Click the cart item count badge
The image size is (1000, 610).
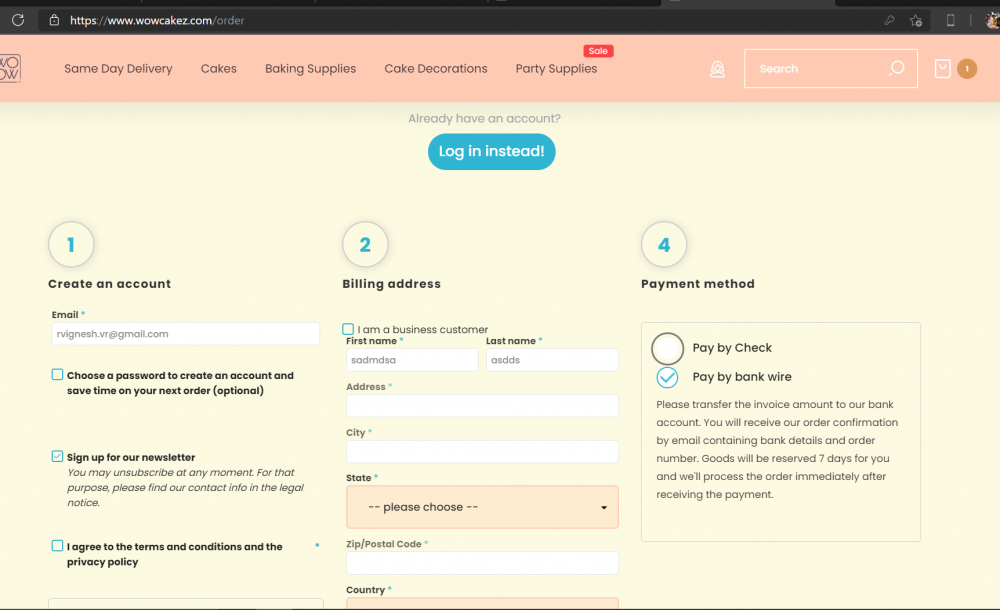(x=967, y=69)
